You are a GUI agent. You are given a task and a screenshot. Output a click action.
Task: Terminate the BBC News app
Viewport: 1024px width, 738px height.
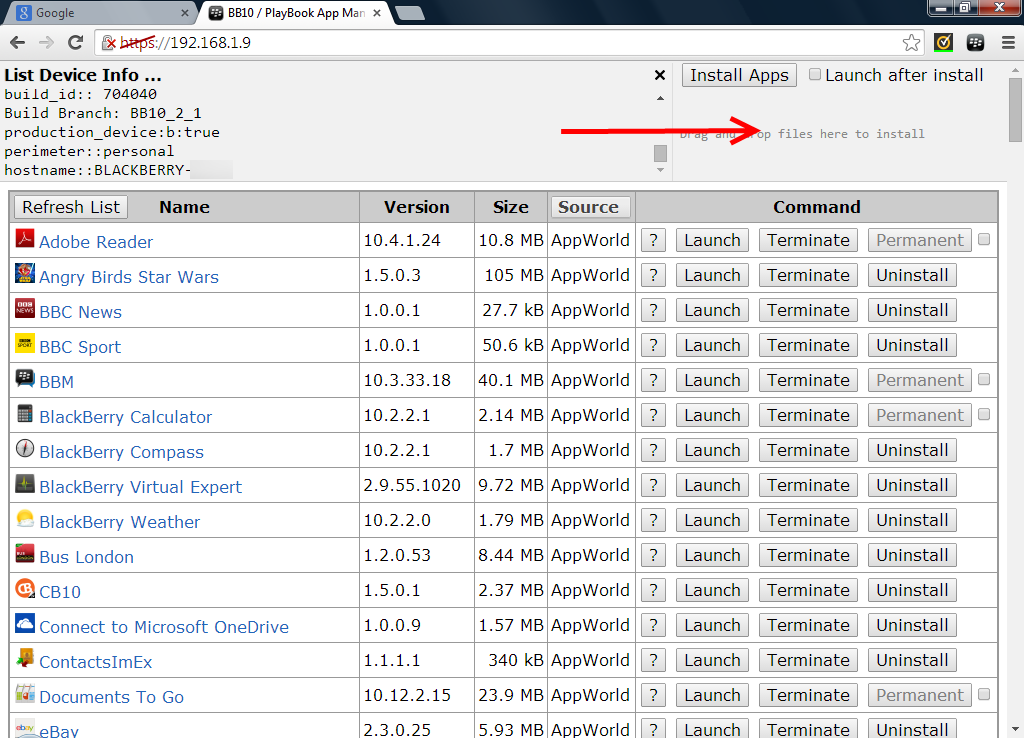pos(808,310)
